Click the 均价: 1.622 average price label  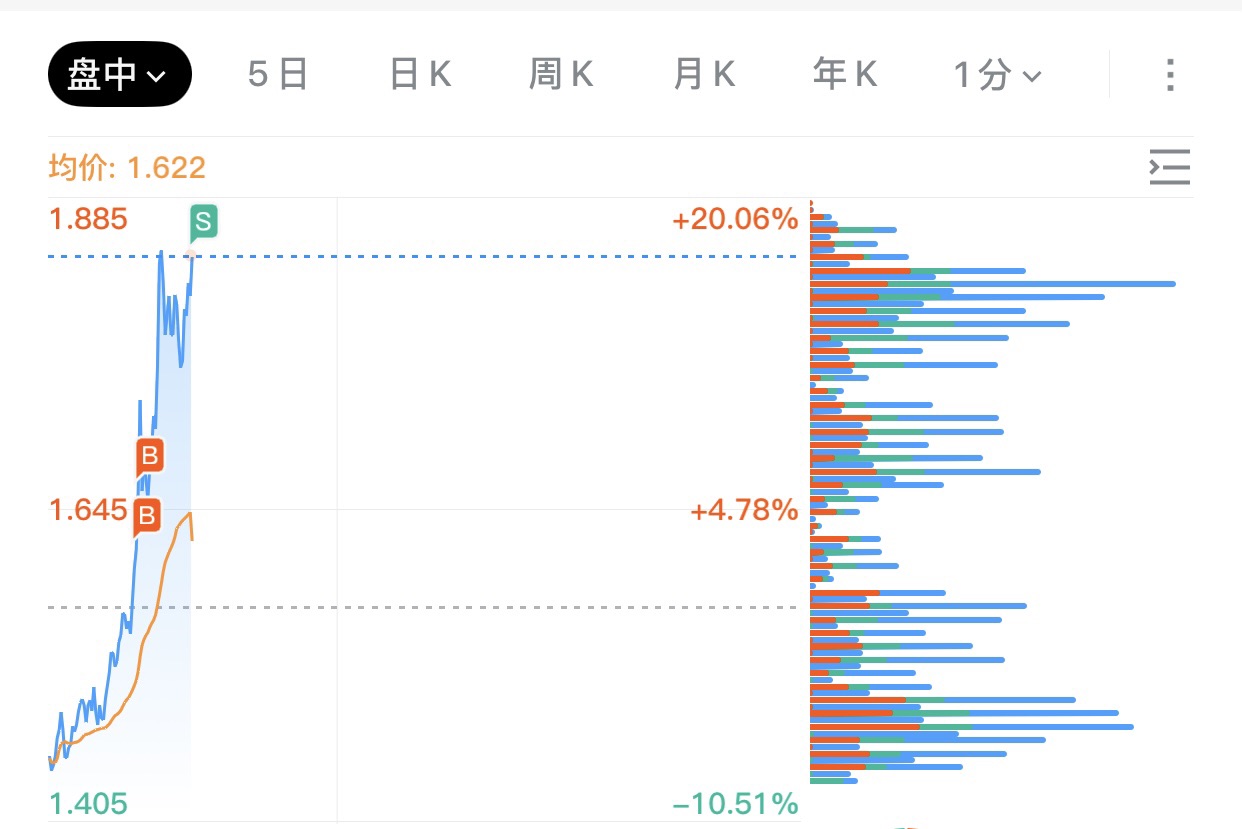click(127, 167)
